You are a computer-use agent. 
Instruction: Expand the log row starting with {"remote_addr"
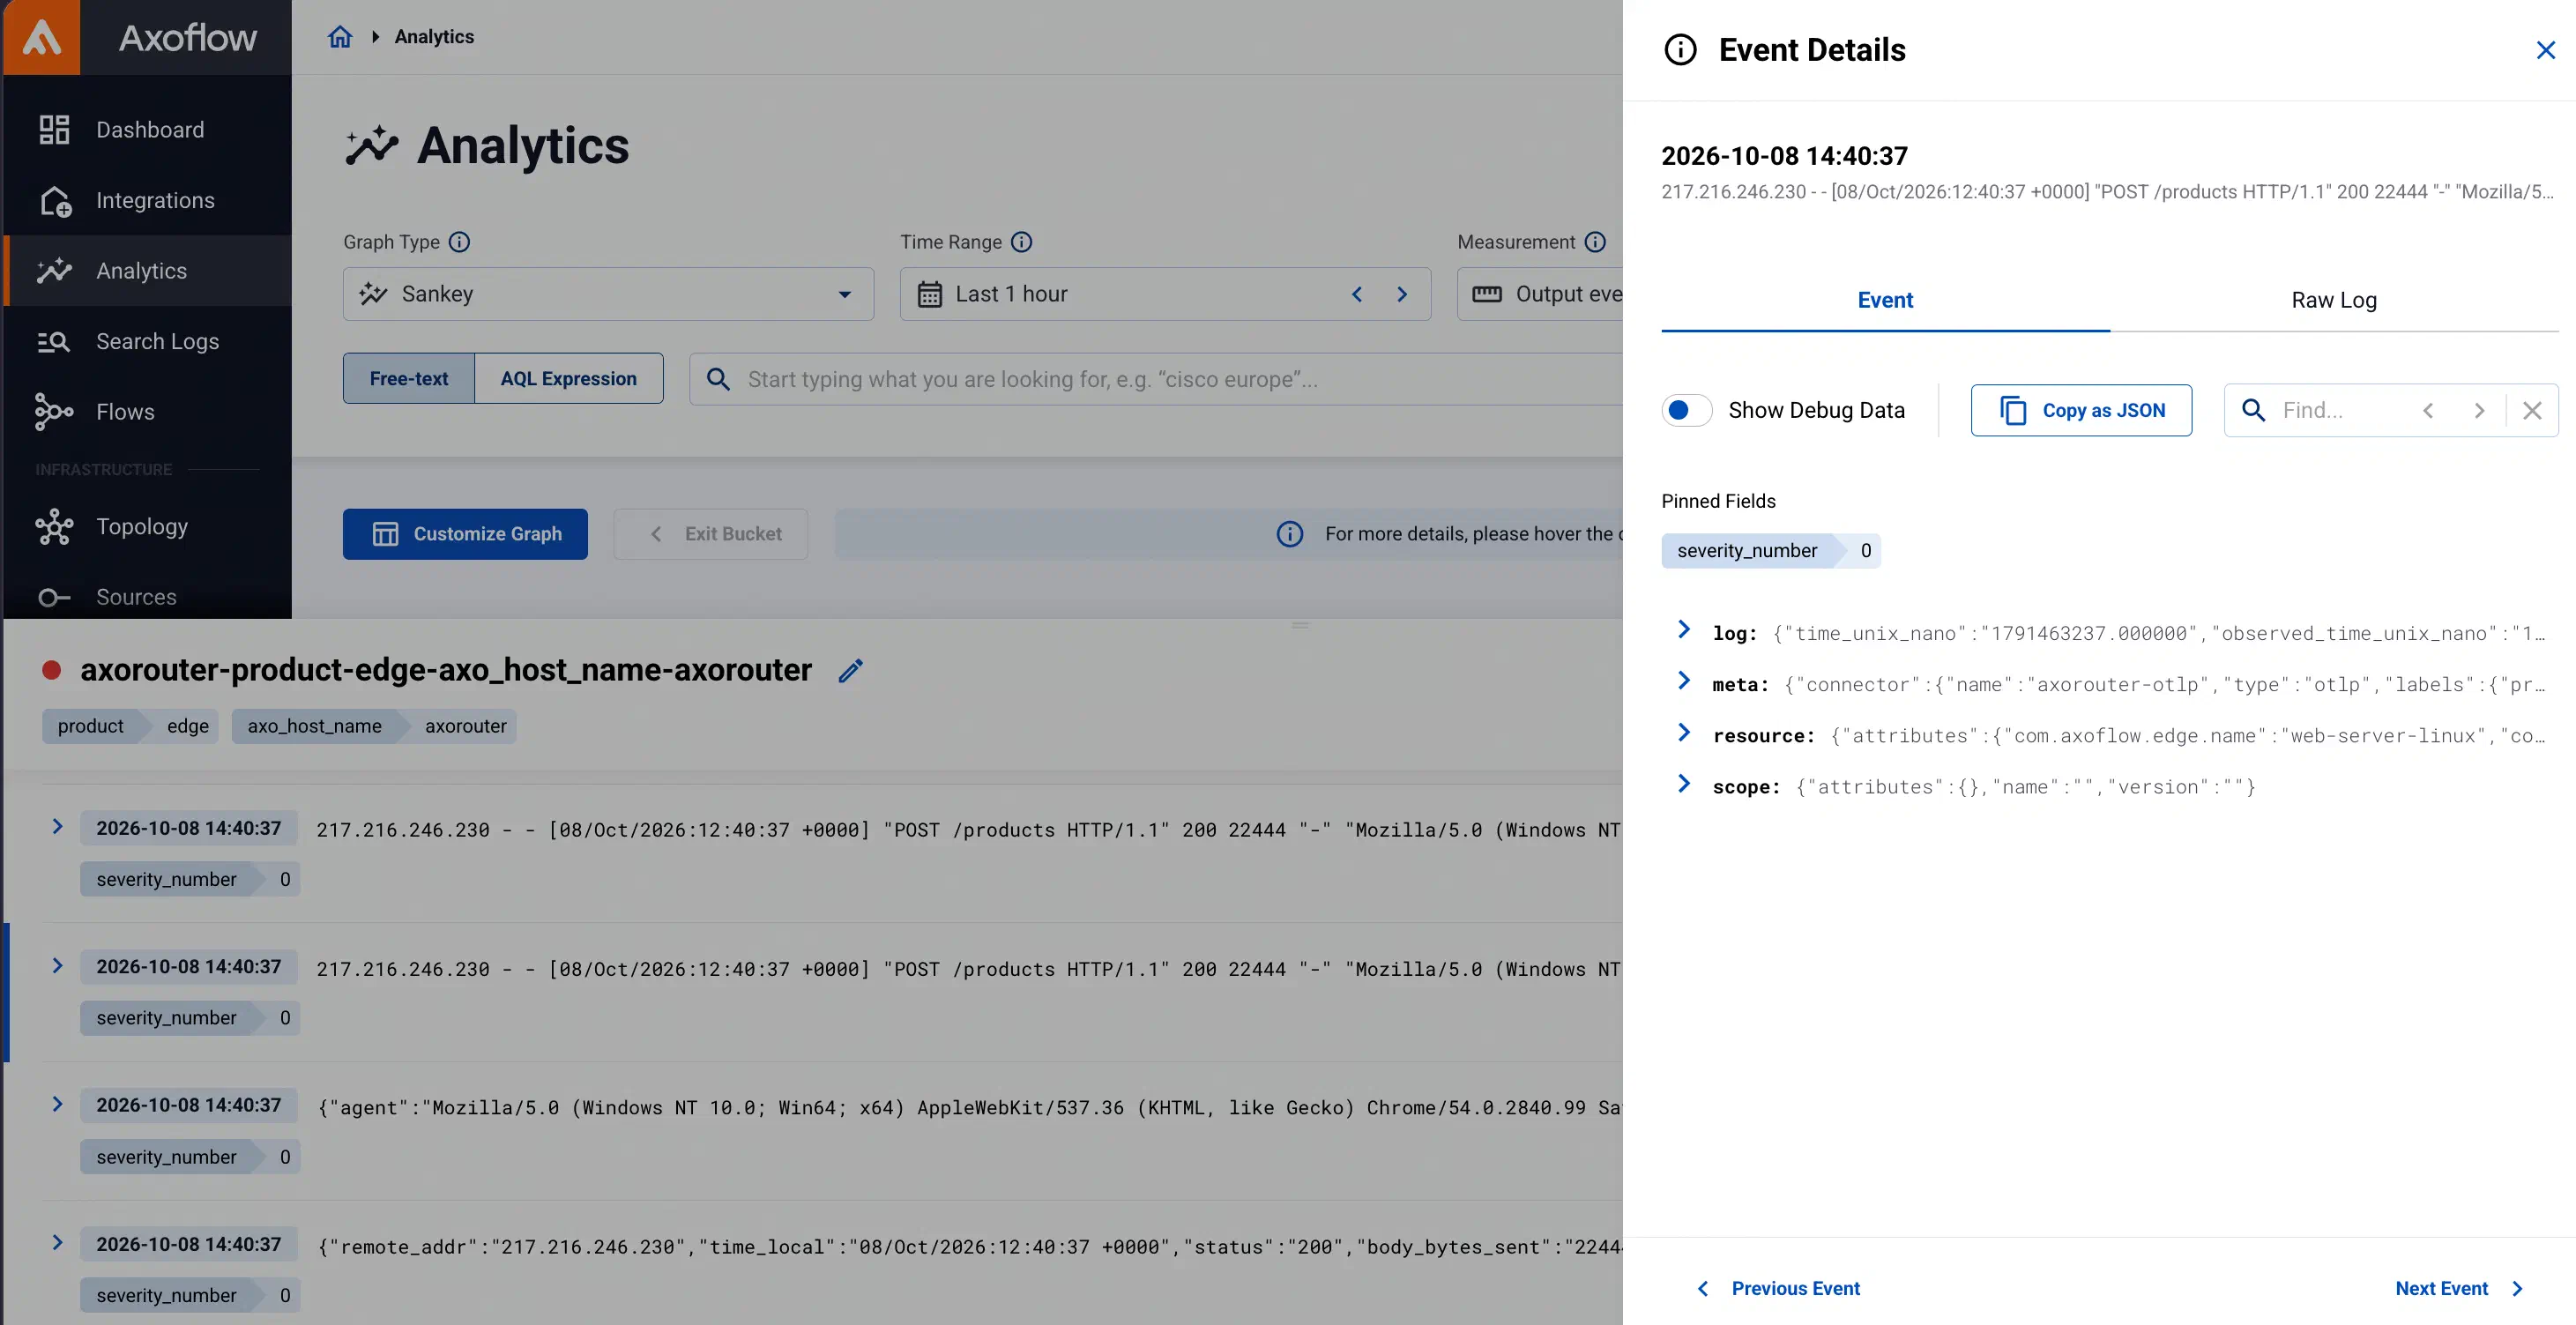pos(57,1242)
